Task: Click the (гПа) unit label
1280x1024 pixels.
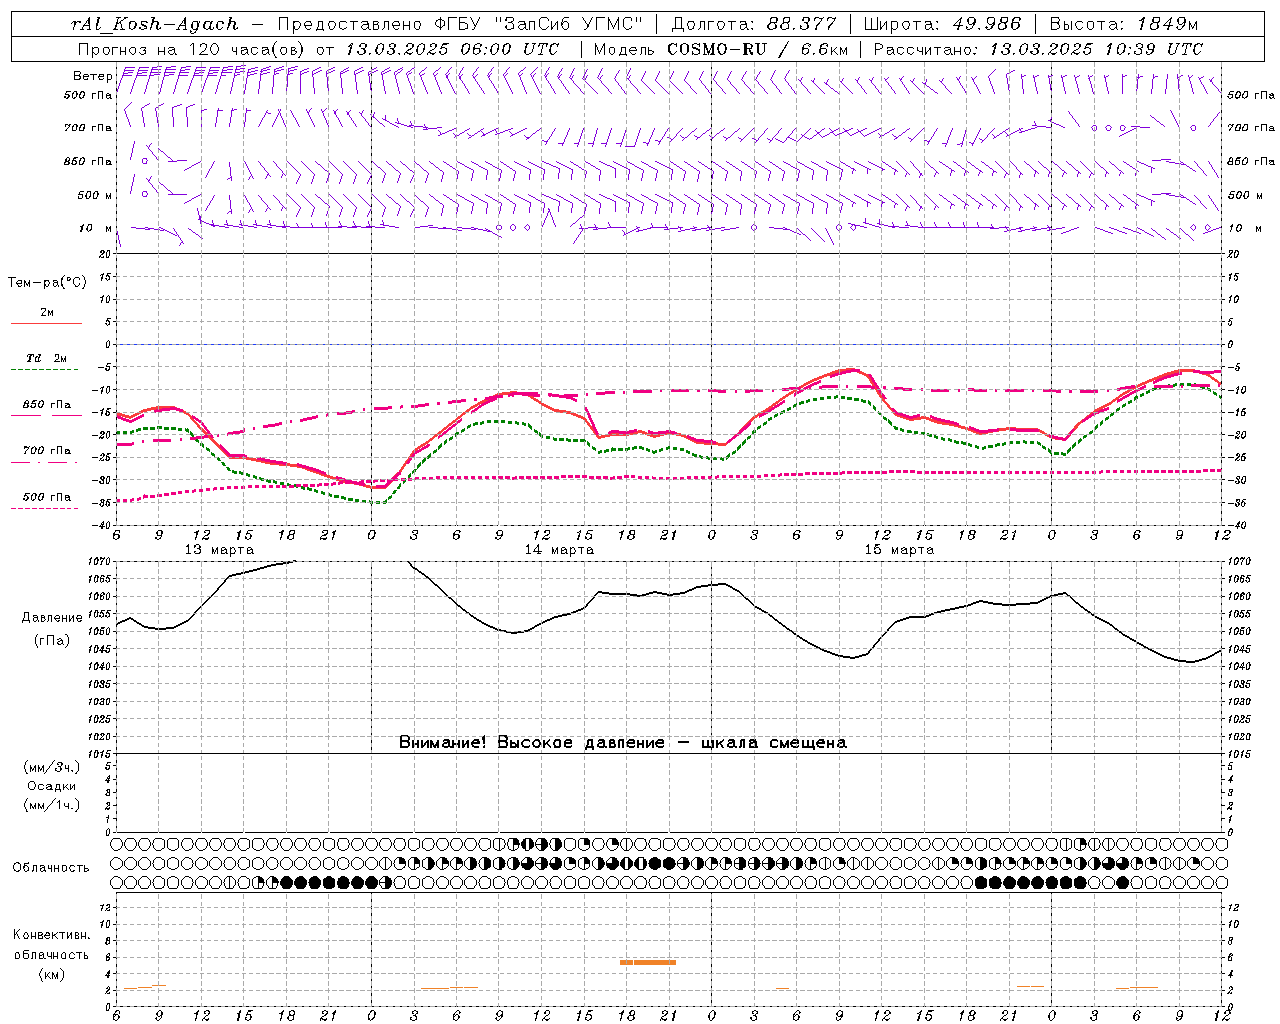Action: (x=51, y=641)
